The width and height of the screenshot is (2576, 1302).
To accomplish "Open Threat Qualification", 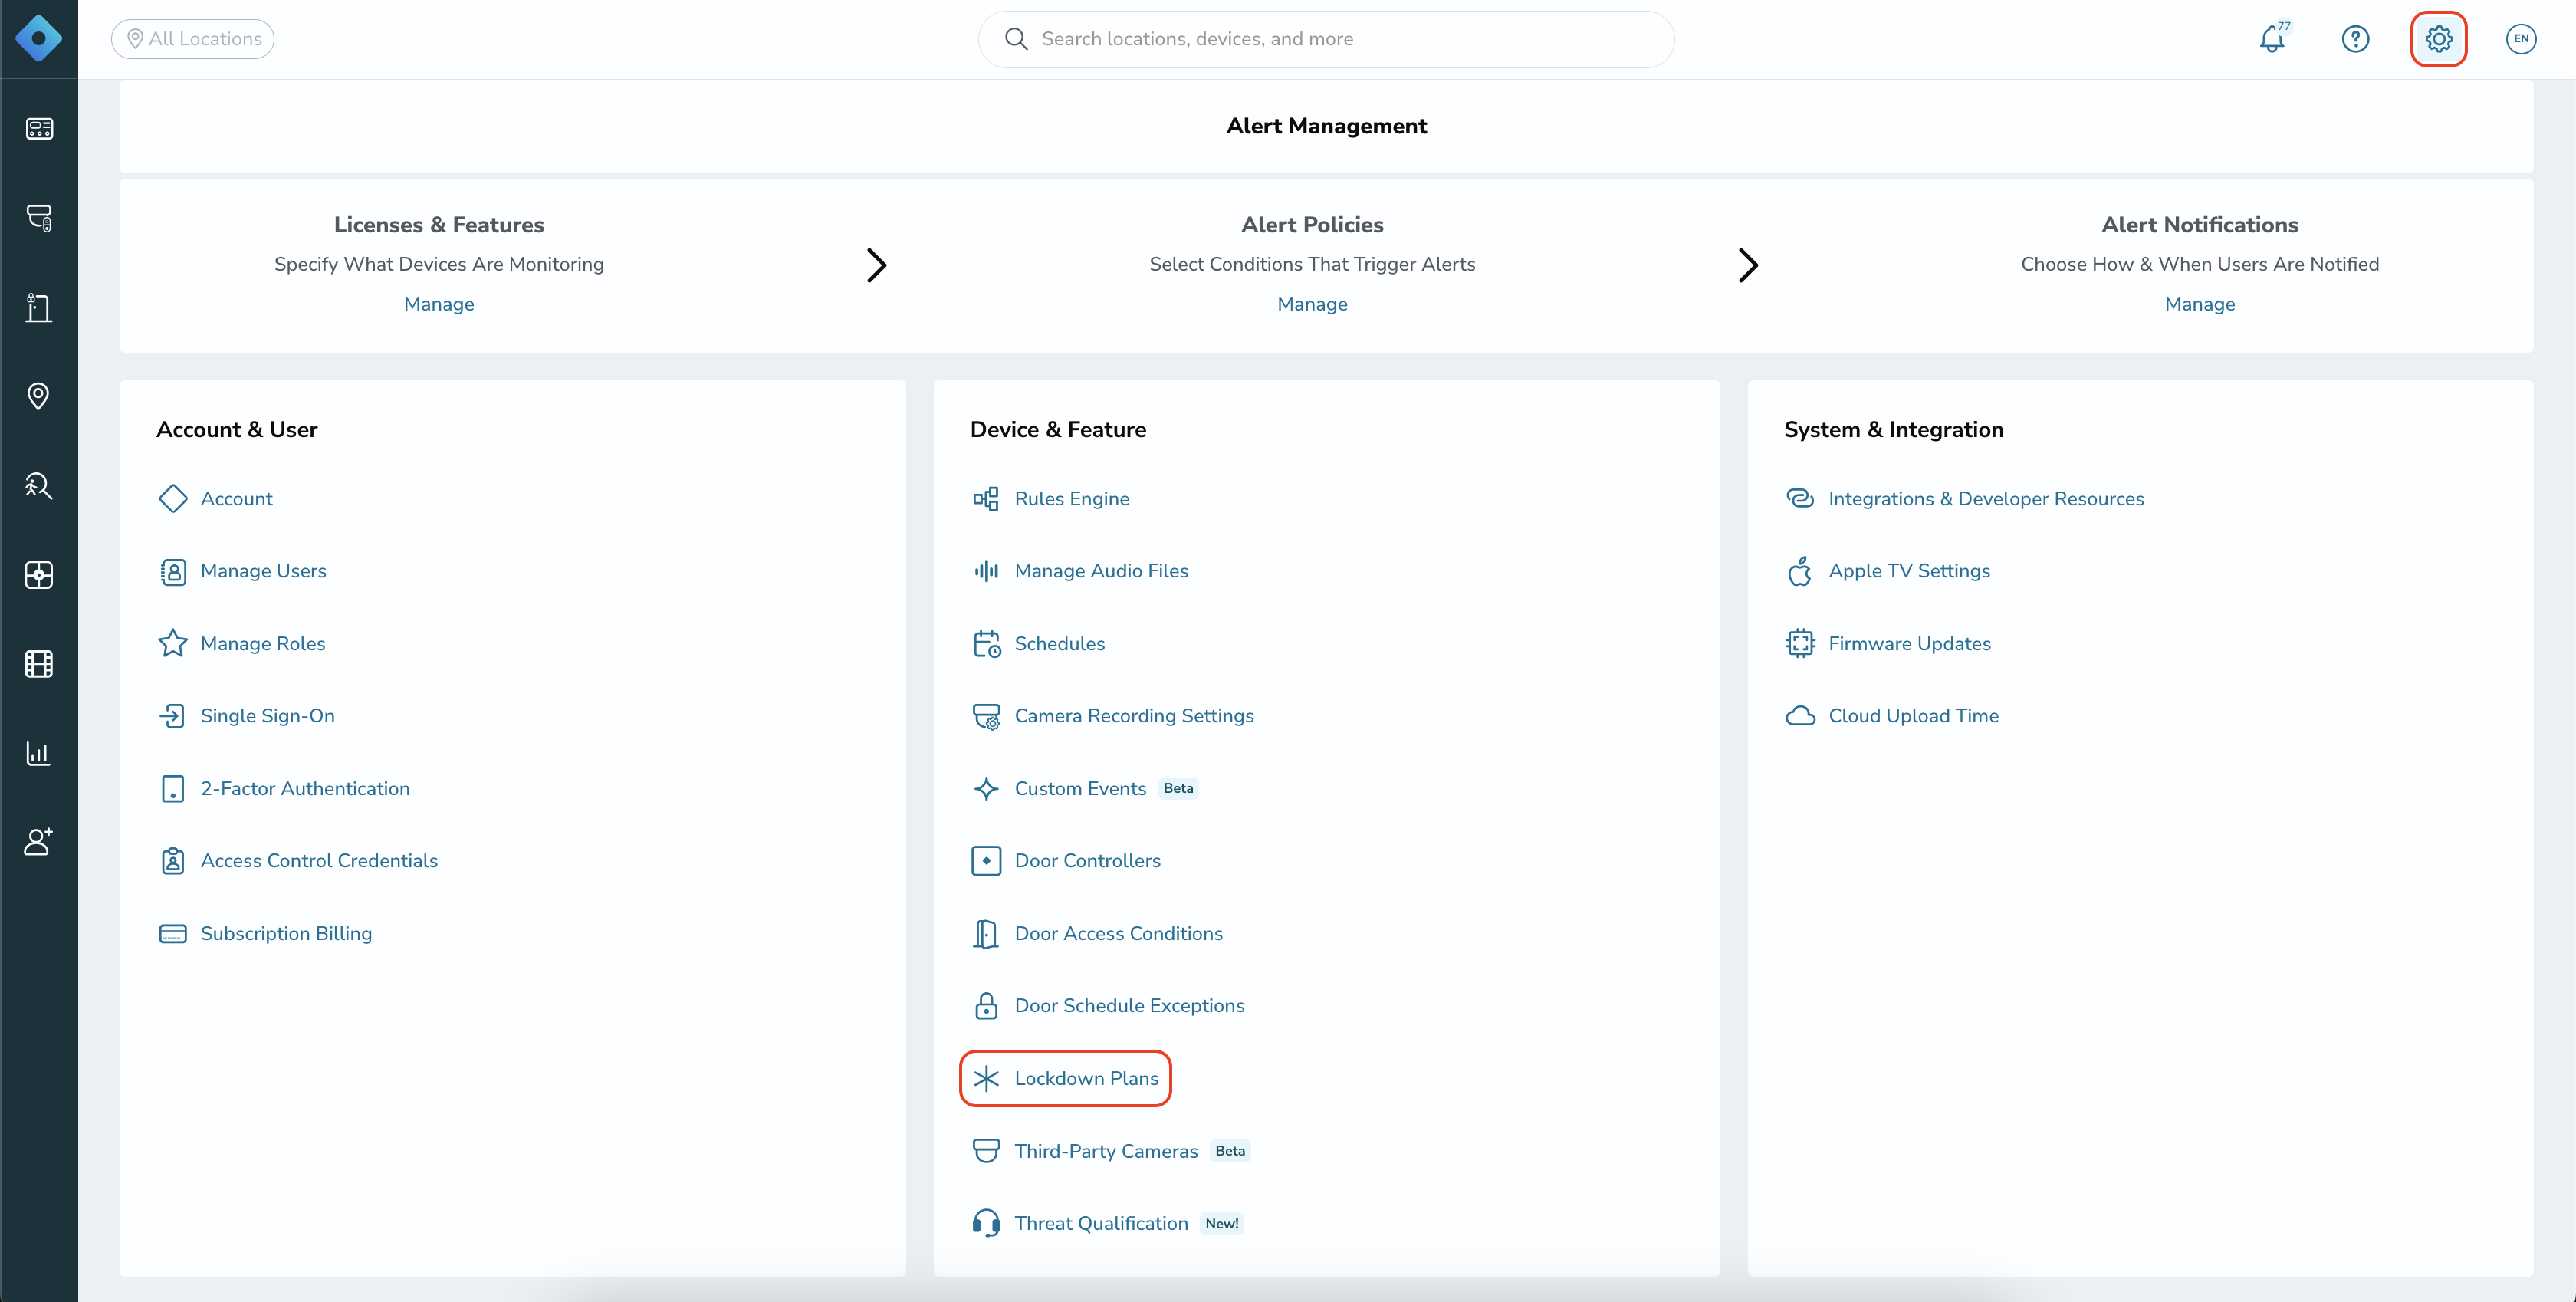I will click(1101, 1224).
